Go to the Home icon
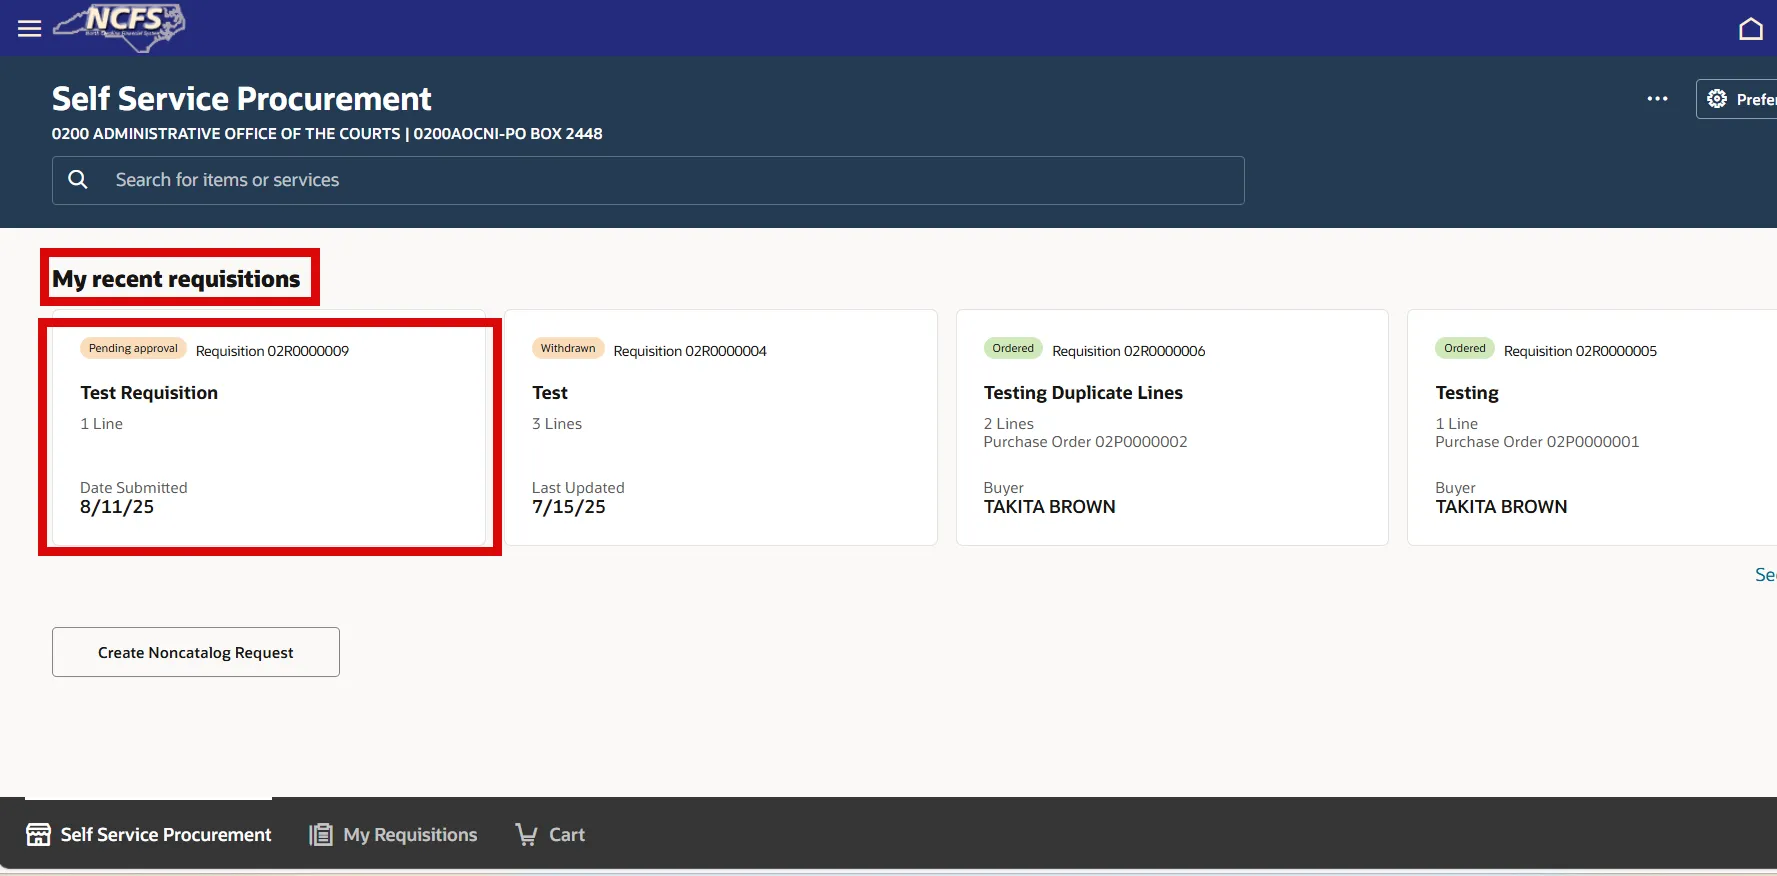The height and width of the screenshot is (876, 1777). [x=1750, y=29]
